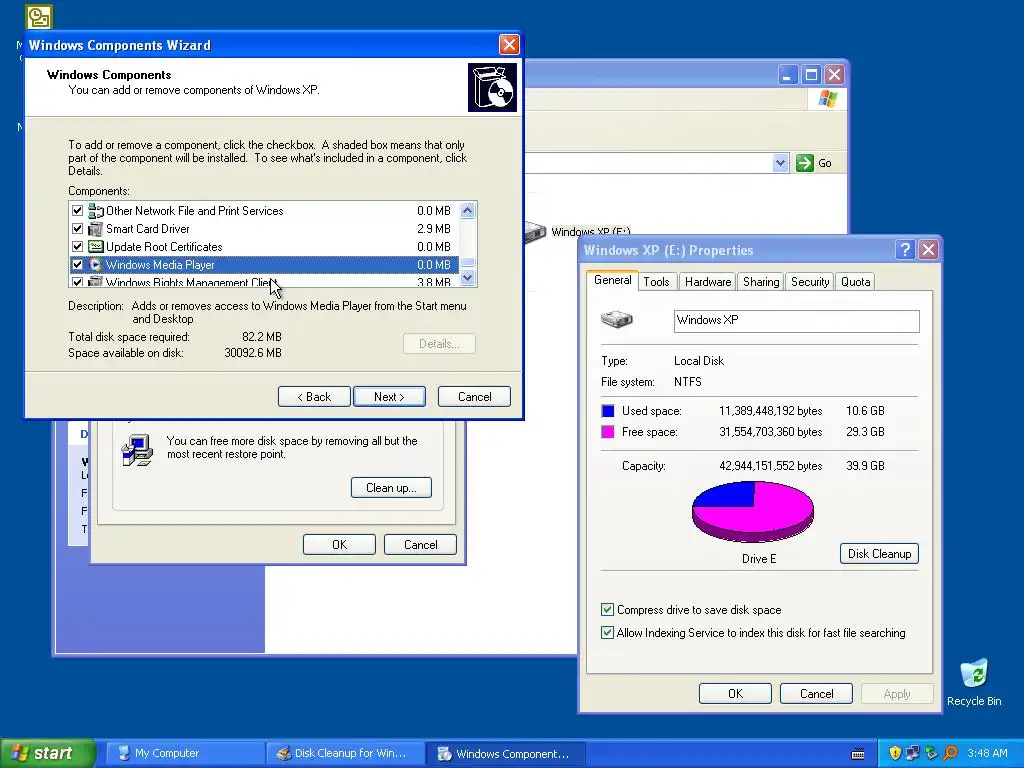Viewport: 1024px width, 768px height.
Task: Click the blue Used space color swatch
Action: pos(608,411)
